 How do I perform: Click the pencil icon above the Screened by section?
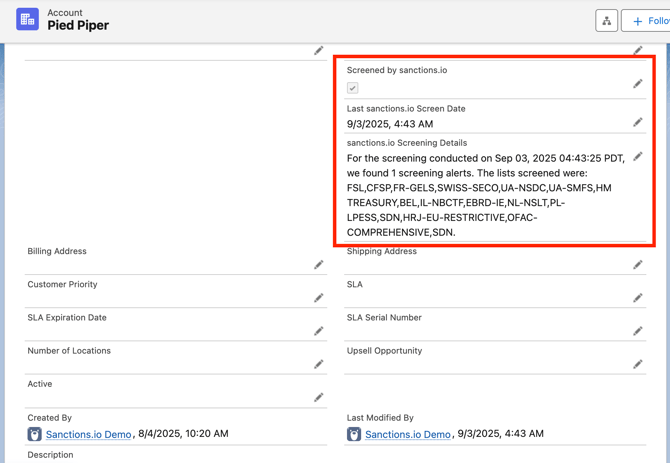638,50
